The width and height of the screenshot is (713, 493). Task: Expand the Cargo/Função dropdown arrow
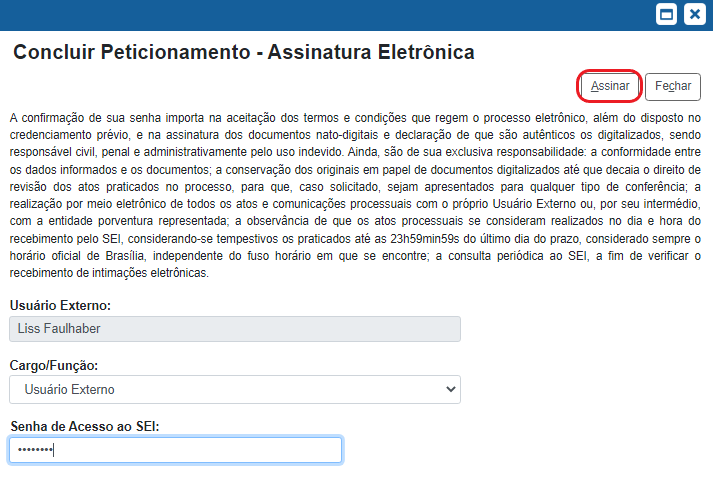(448, 389)
